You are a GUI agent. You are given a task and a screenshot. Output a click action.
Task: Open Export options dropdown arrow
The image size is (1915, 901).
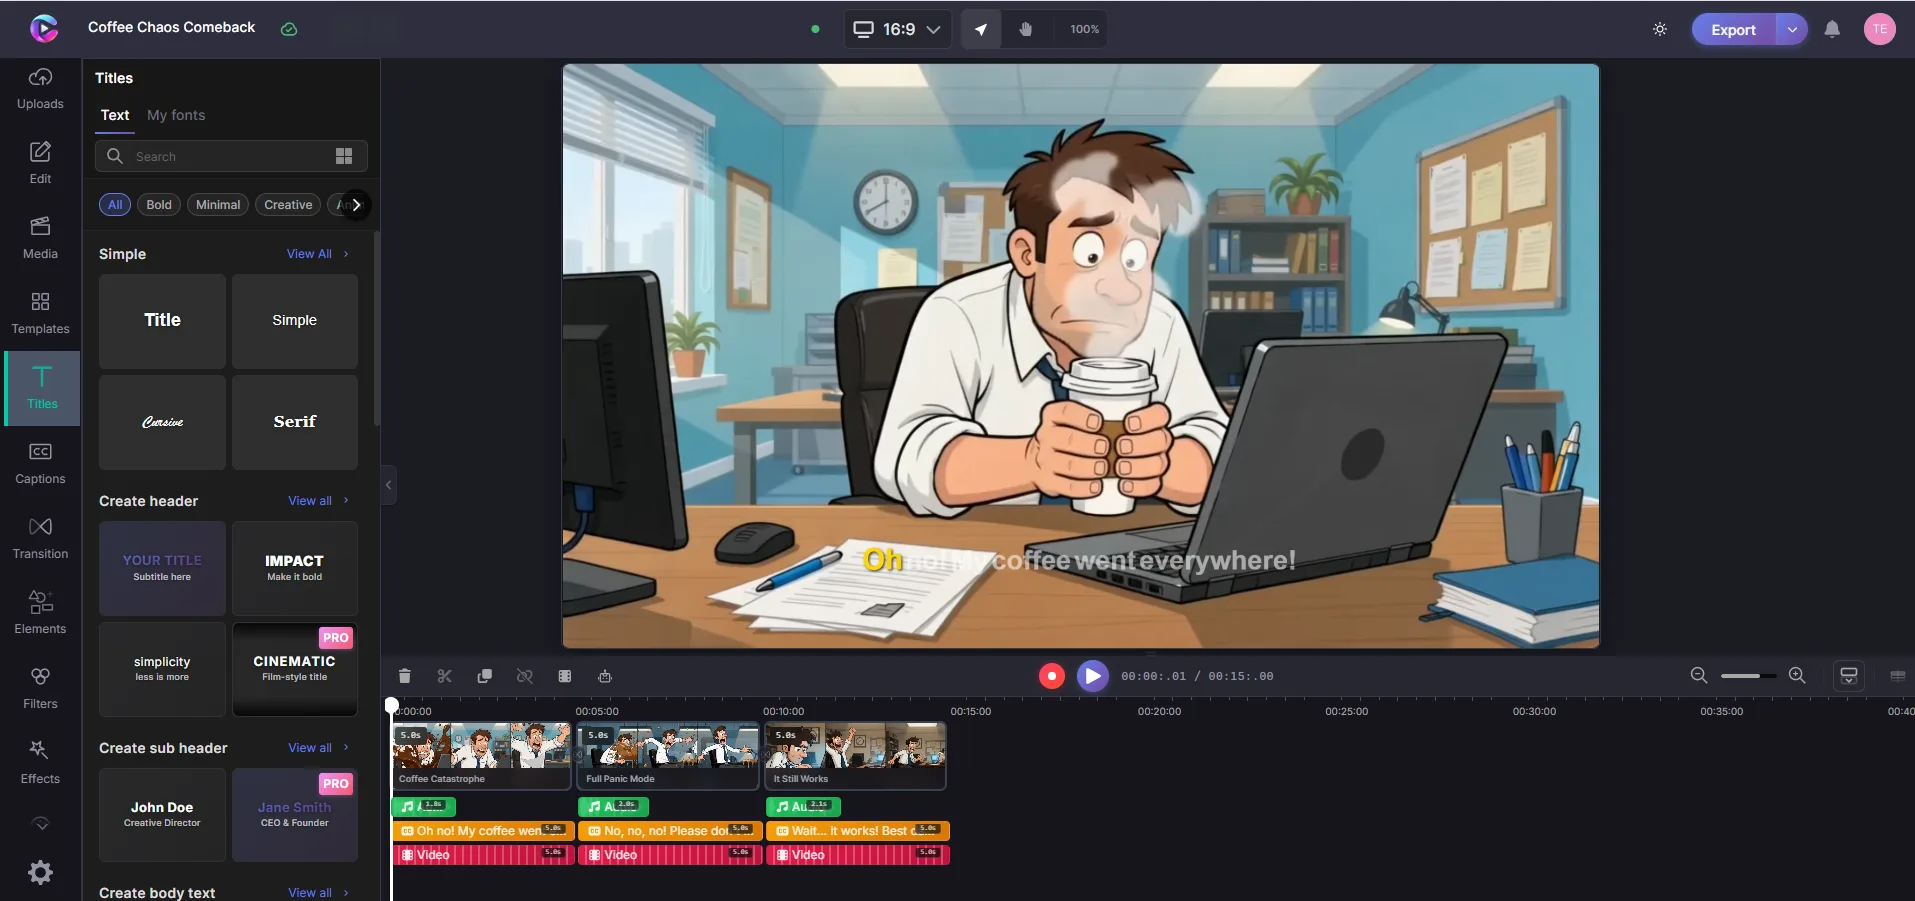click(1792, 29)
